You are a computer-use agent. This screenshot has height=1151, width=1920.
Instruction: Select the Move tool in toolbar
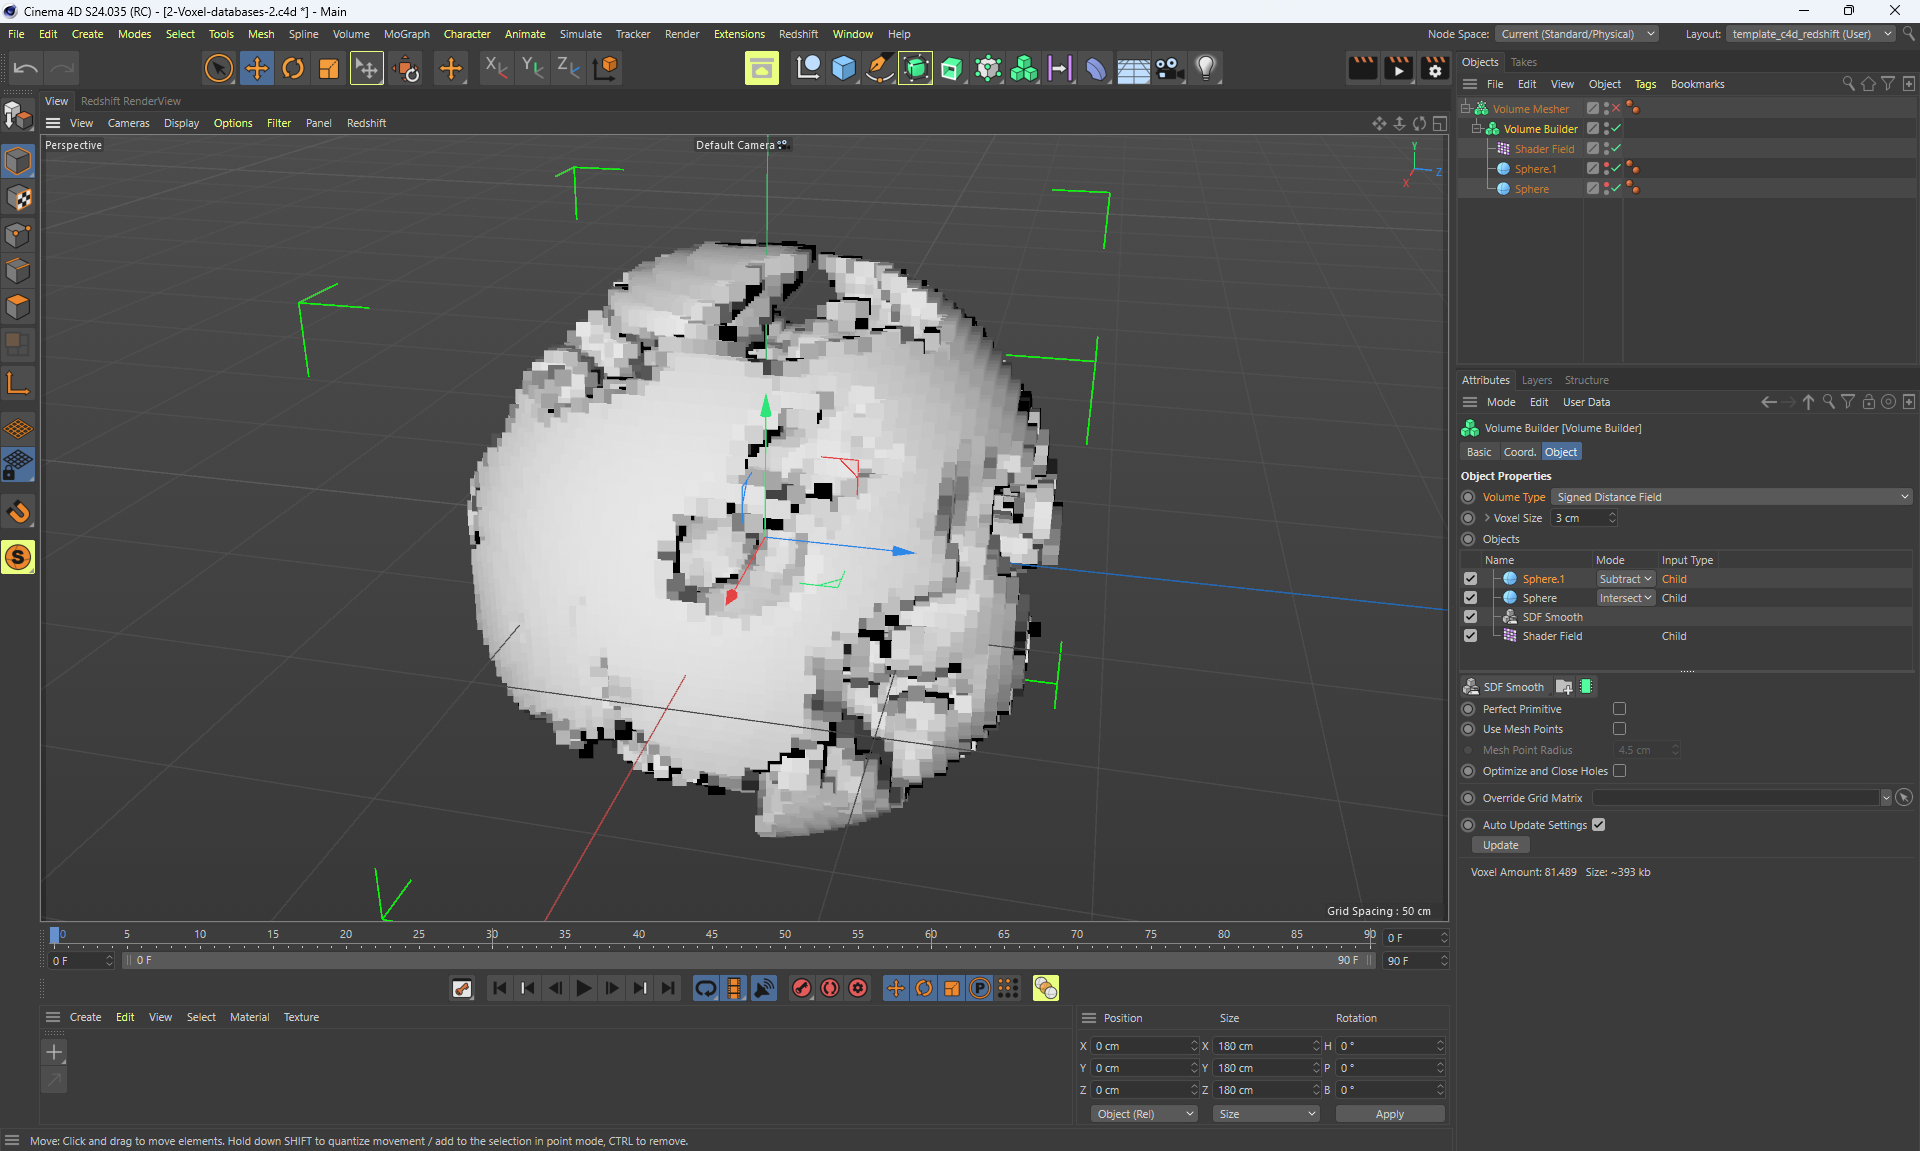[256, 68]
